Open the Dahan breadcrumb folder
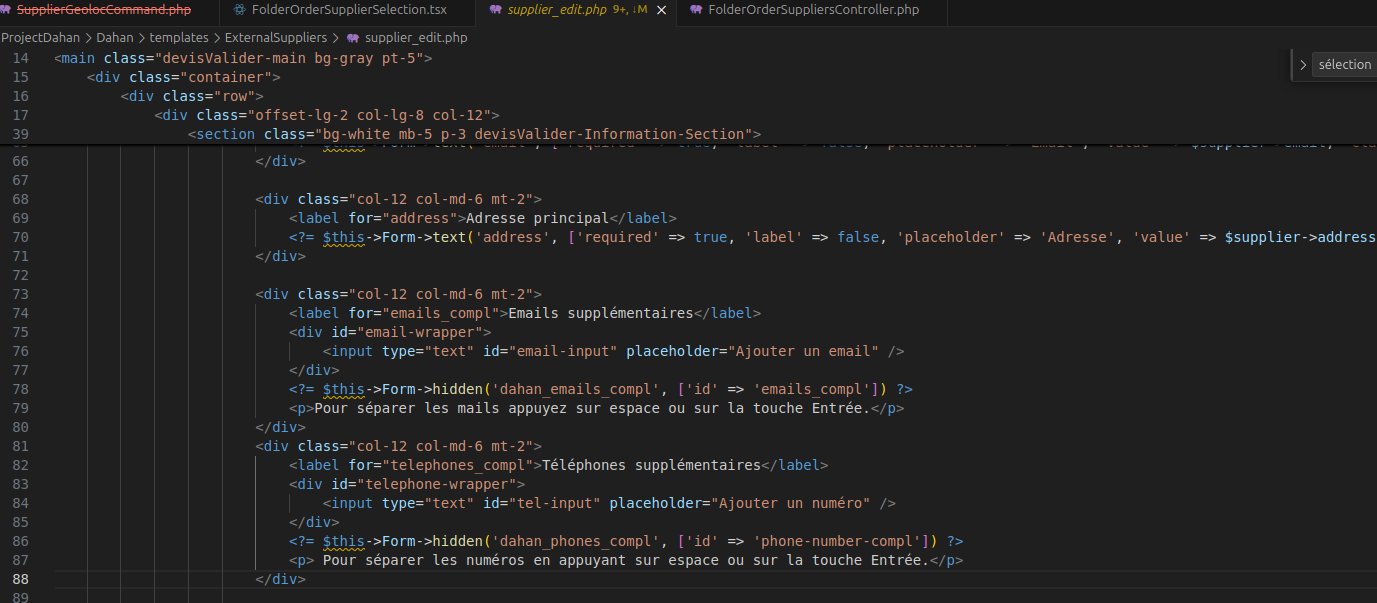 tap(115, 38)
